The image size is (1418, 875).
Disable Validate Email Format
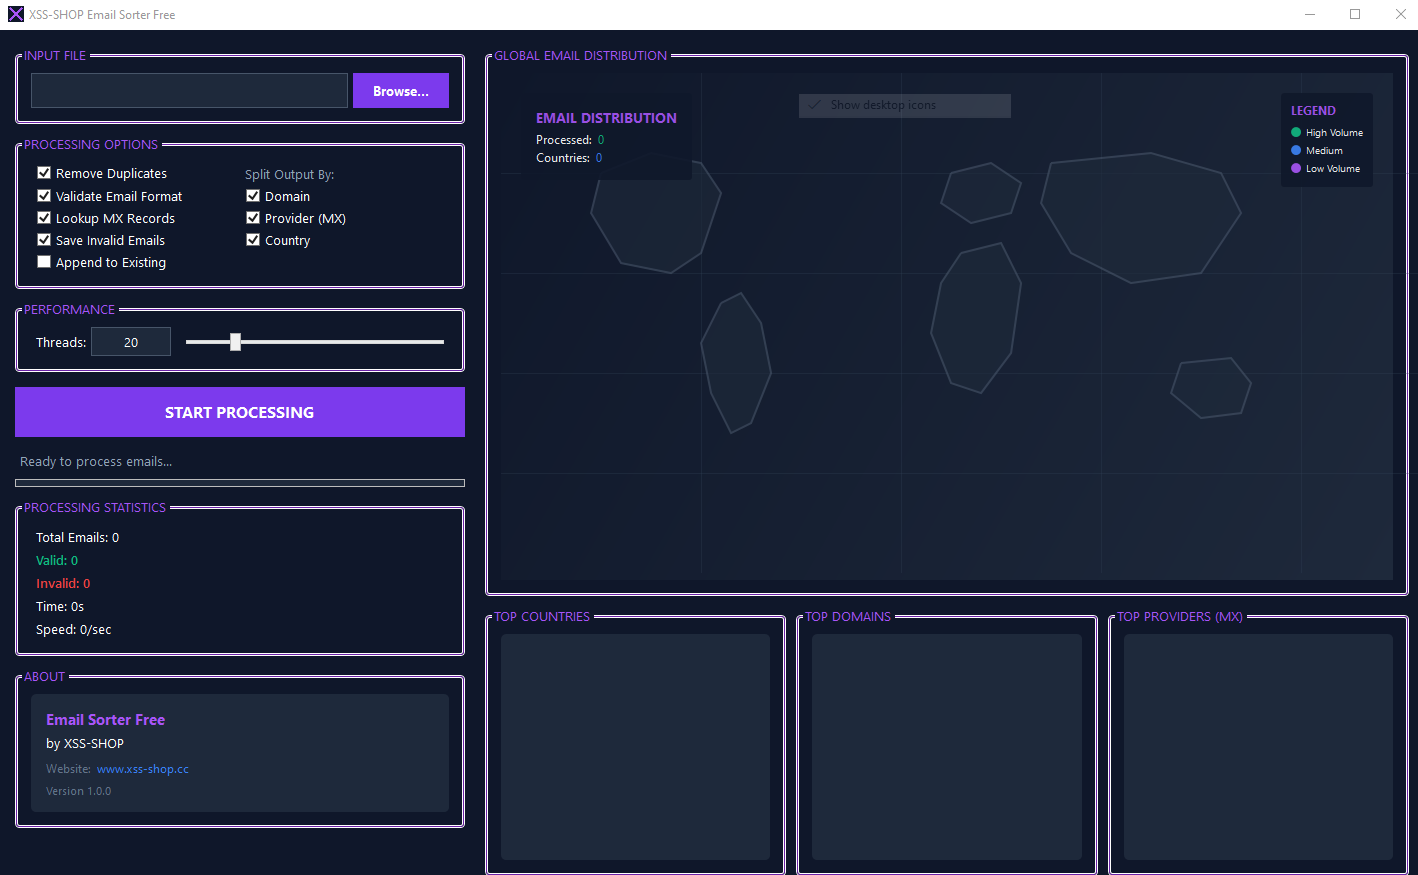click(44, 195)
